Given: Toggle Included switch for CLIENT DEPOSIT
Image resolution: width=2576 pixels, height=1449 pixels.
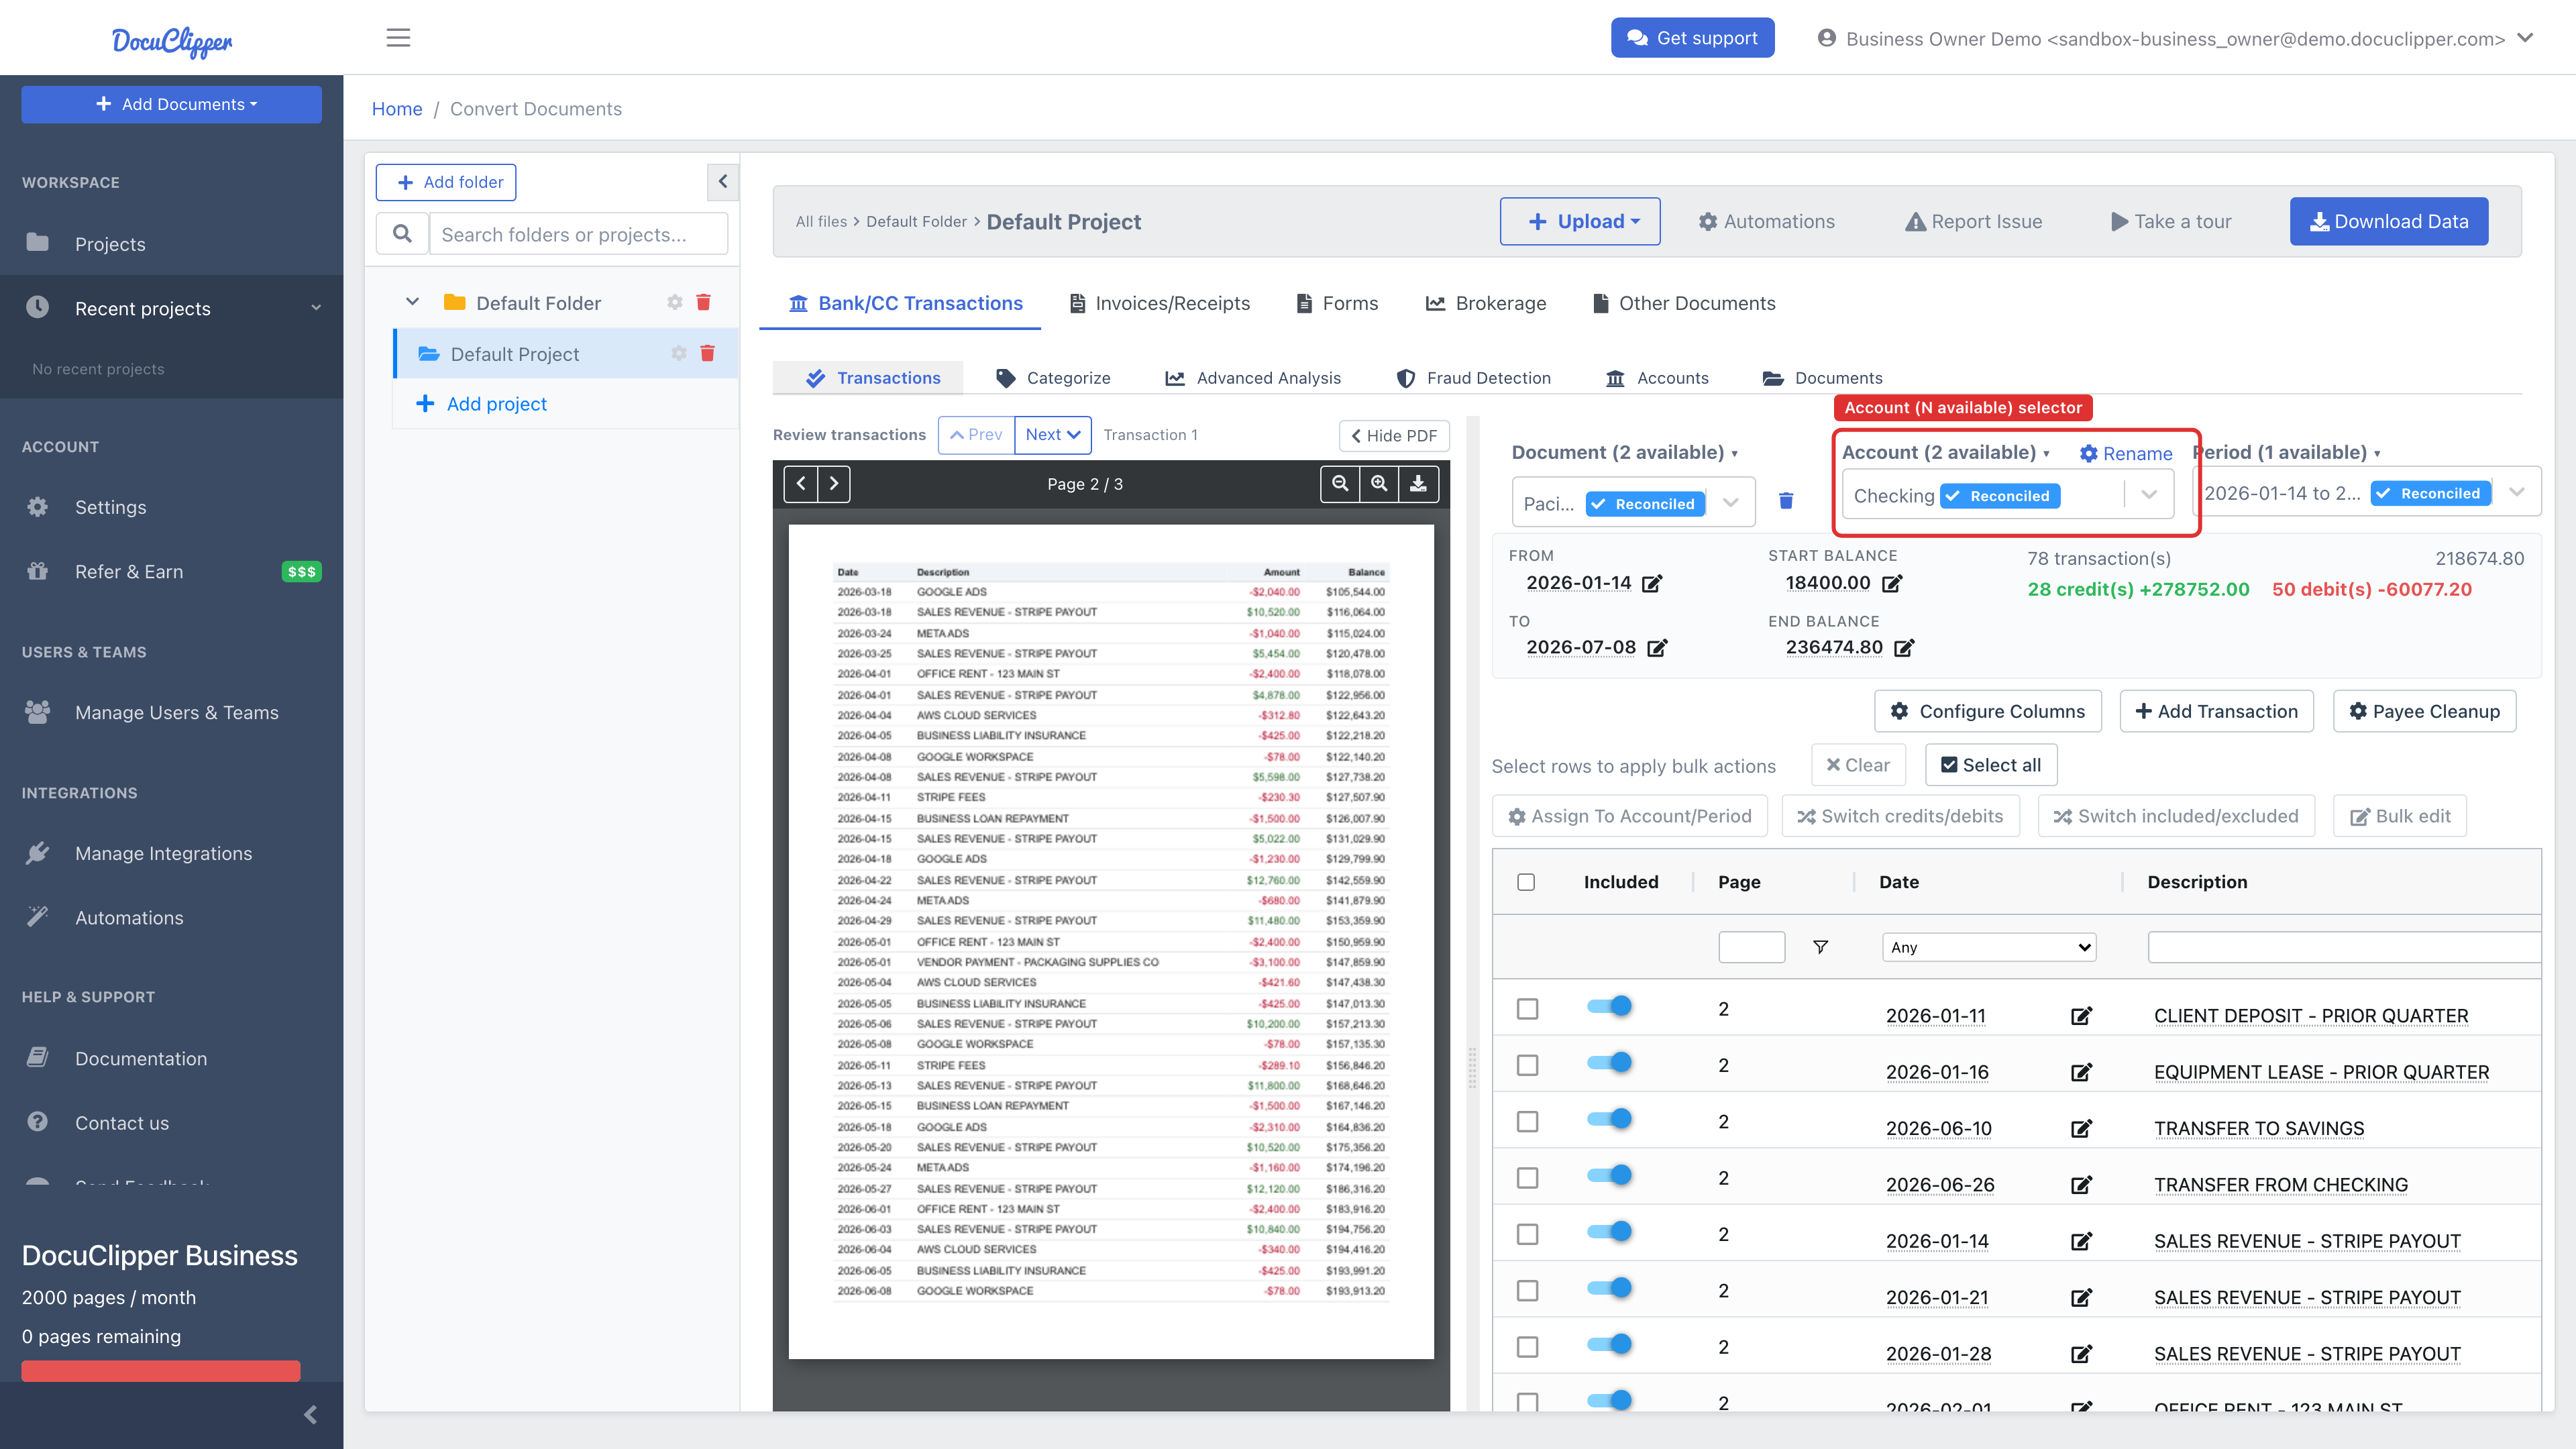Looking at the screenshot, I should [1609, 1006].
